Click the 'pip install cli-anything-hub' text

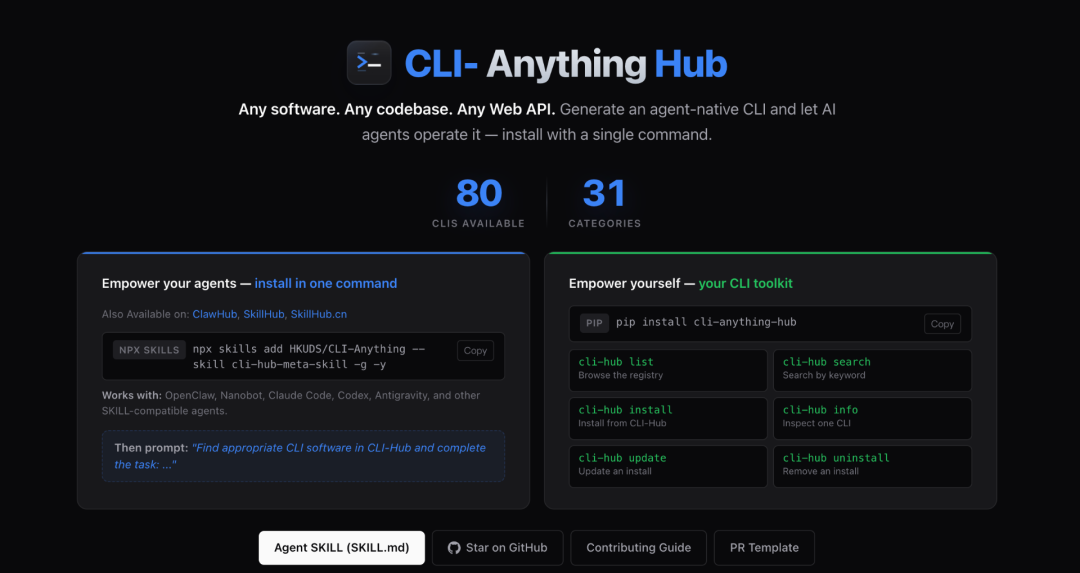point(706,322)
